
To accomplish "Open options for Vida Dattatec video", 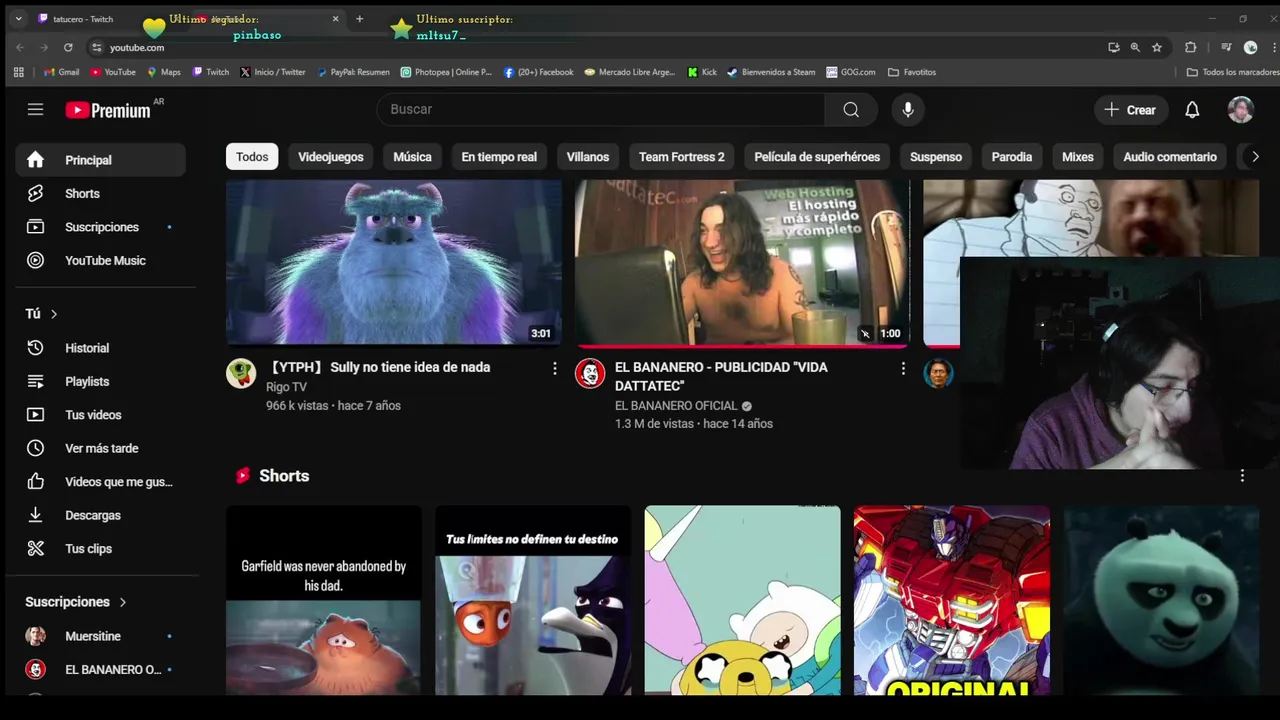I will point(903,369).
